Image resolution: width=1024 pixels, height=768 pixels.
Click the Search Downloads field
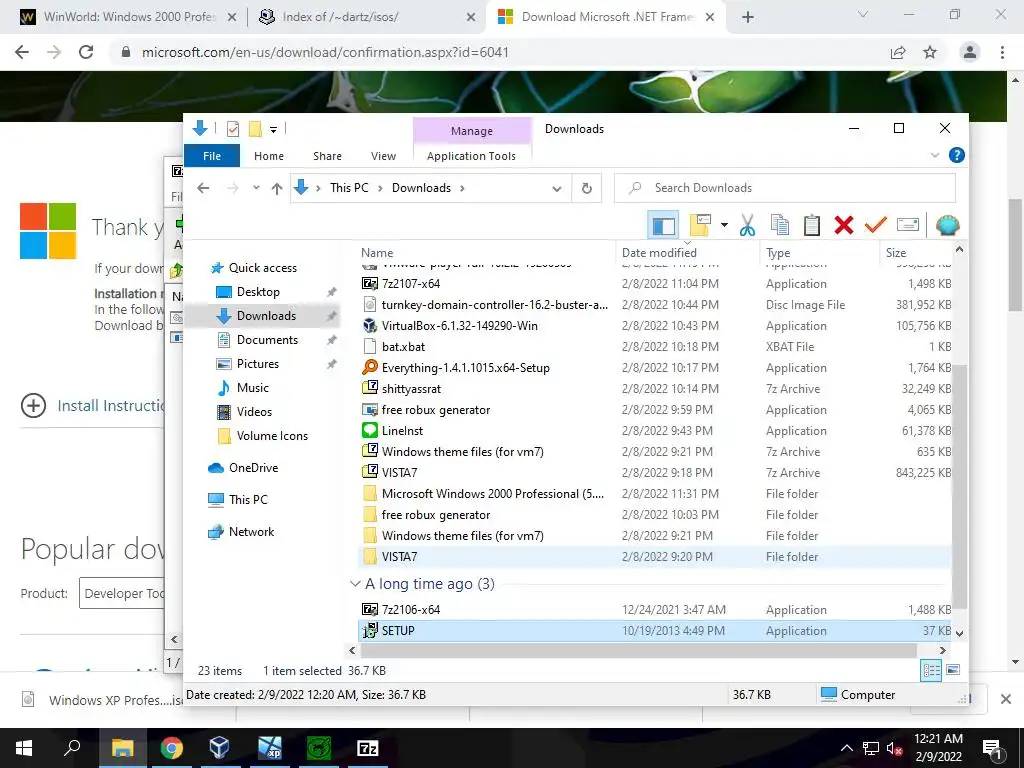(785, 188)
